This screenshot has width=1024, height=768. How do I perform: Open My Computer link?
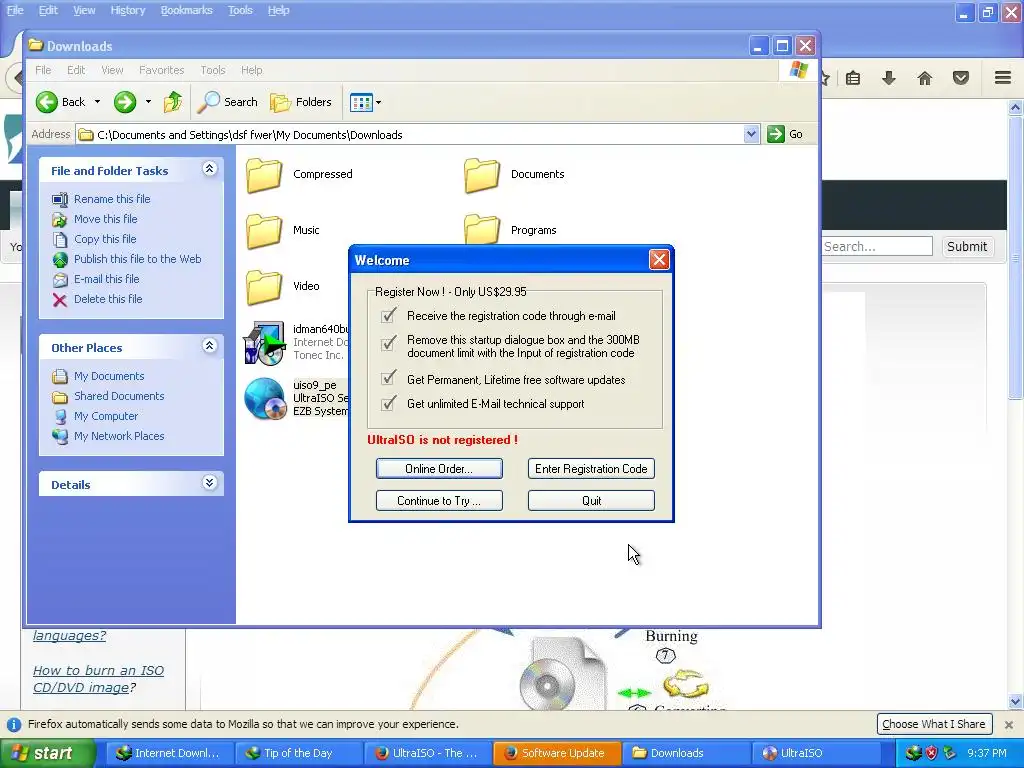click(106, 416)
